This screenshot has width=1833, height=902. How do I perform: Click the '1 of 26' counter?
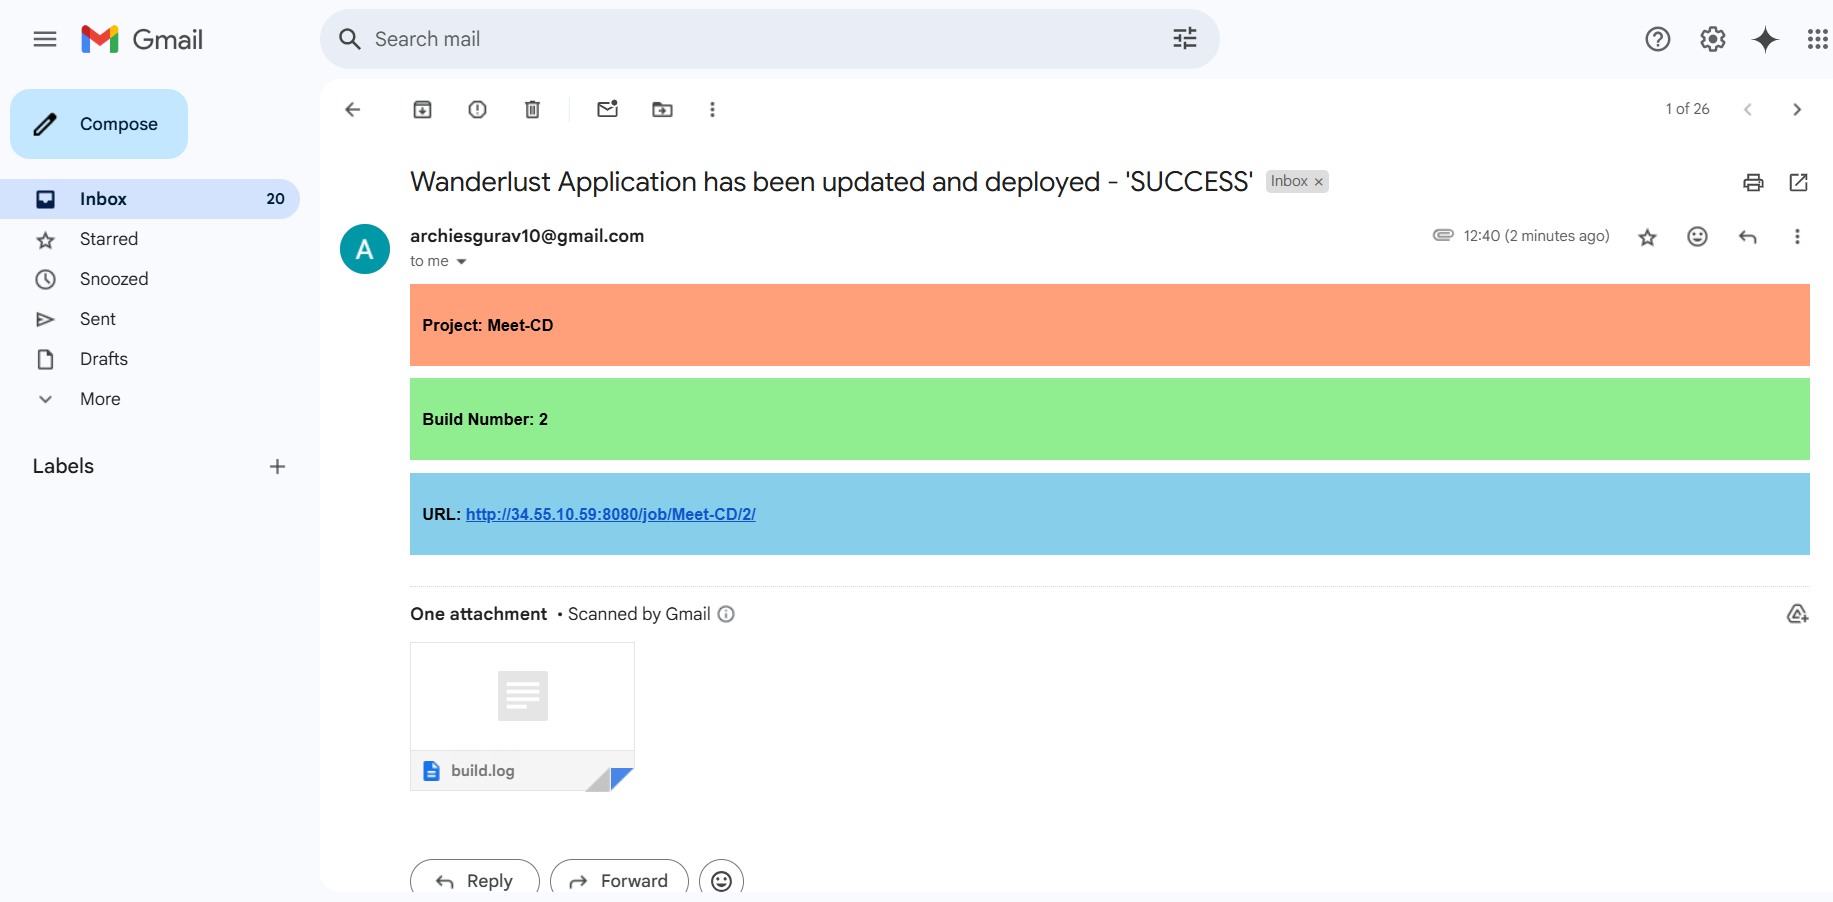tap(1687, 109)
